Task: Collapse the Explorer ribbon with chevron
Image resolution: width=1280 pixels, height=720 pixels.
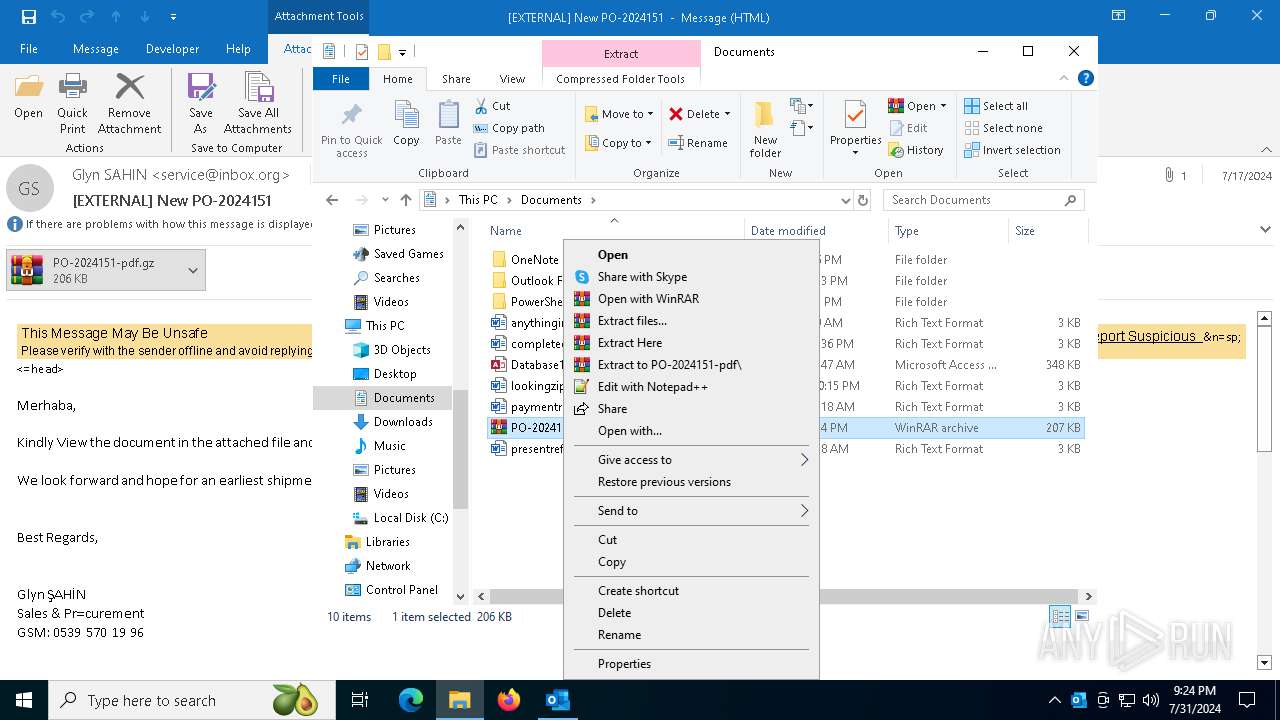Action: tap(1065, 78)
